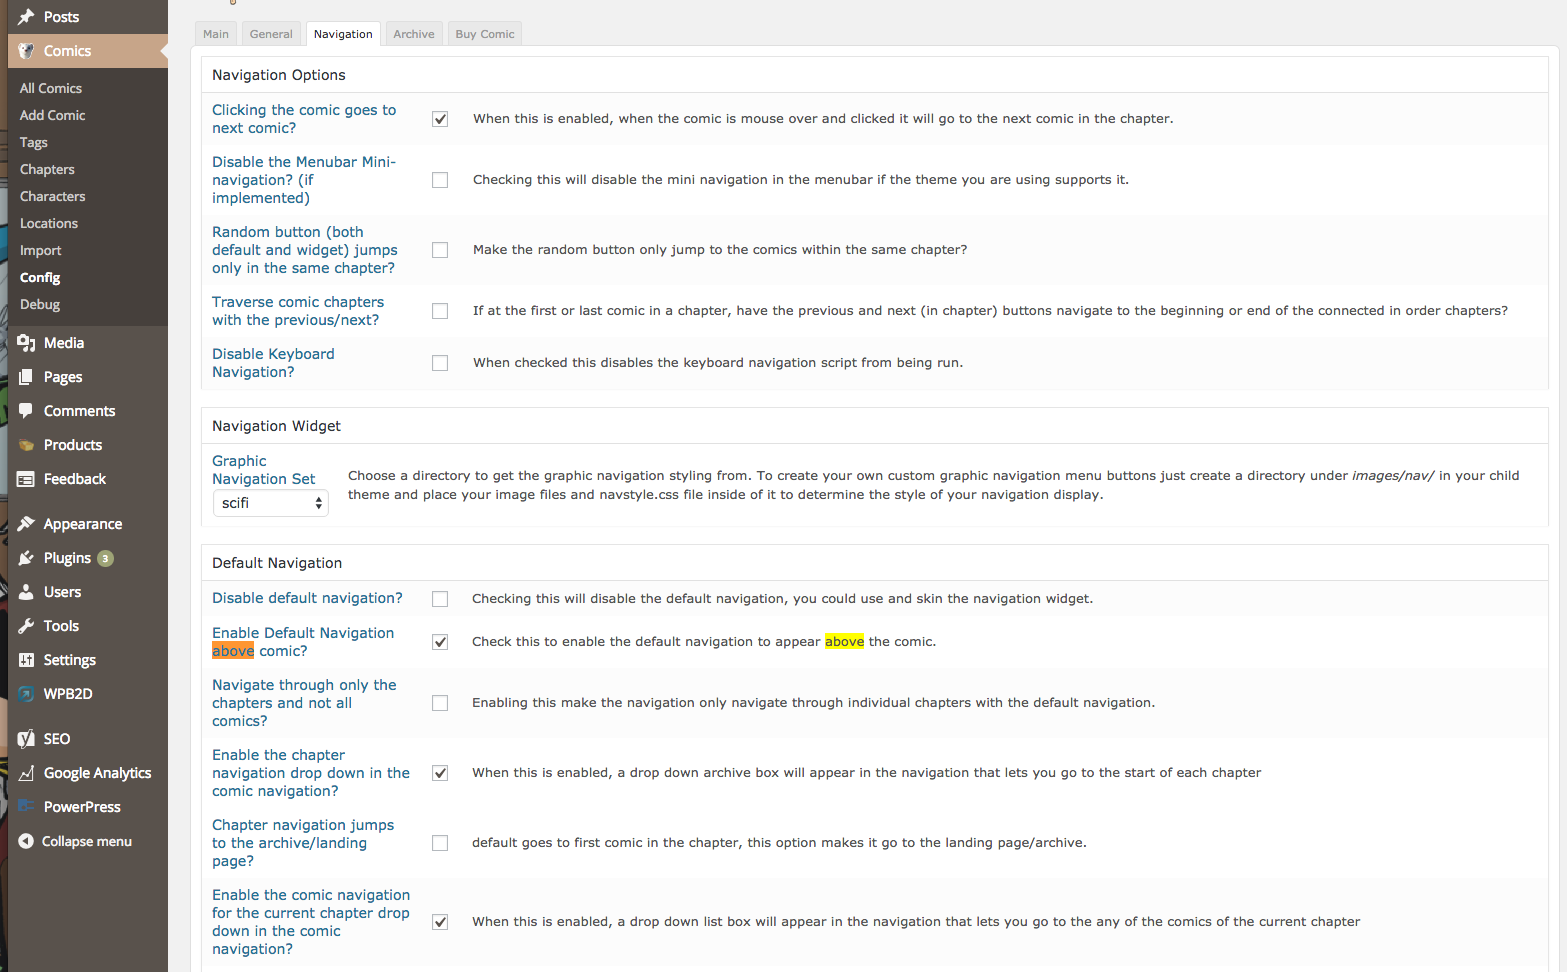
Task: Collapse the admin sidebar menu
Action: tap(75, 841)
